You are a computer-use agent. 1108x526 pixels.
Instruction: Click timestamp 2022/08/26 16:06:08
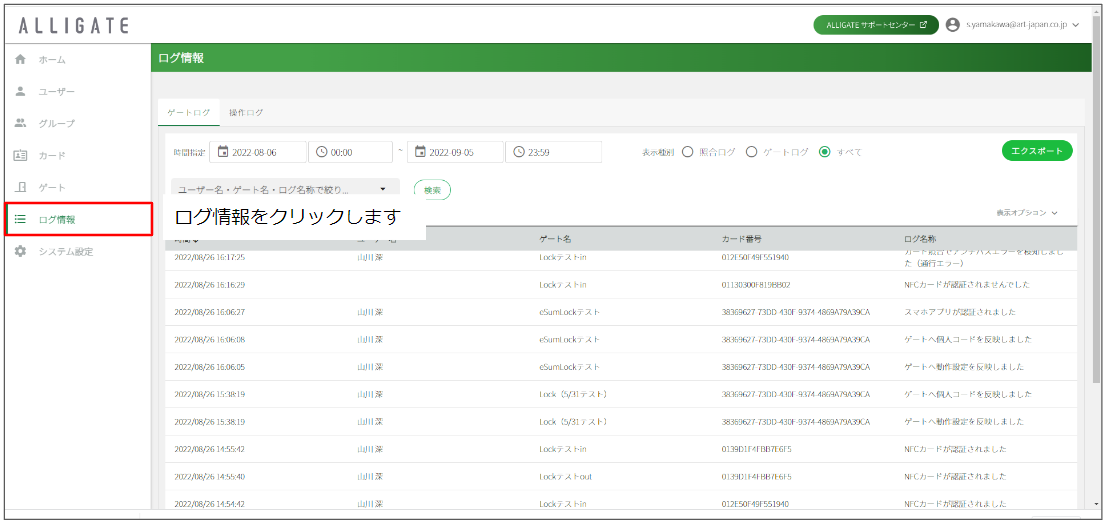(x=209, y=339)
